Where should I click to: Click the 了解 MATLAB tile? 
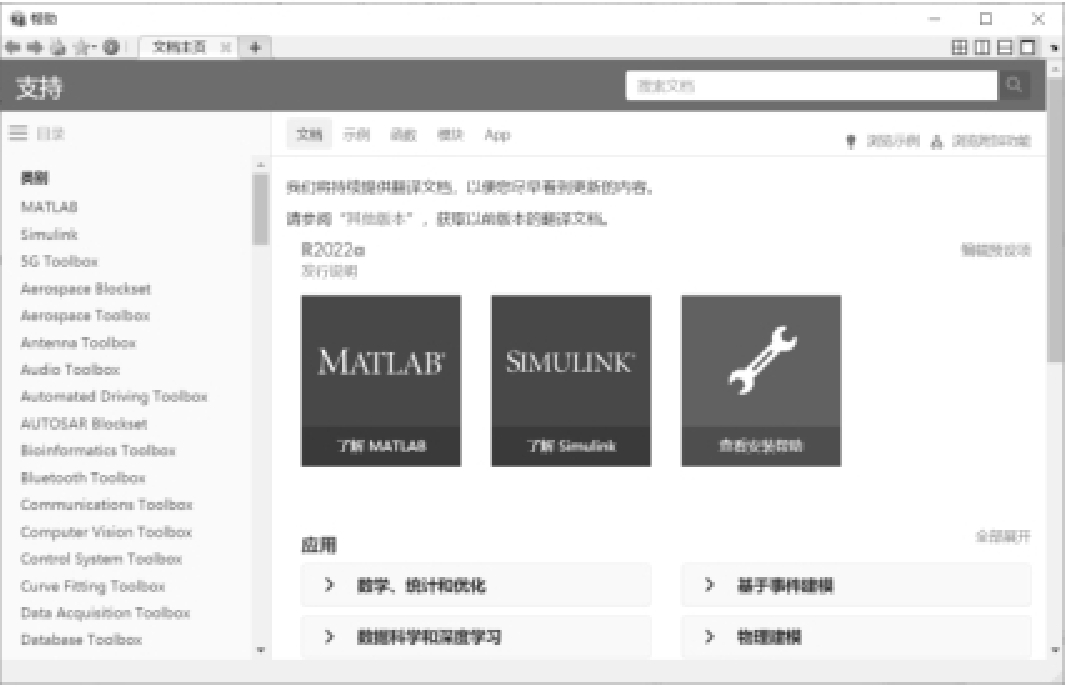[380, 380]
